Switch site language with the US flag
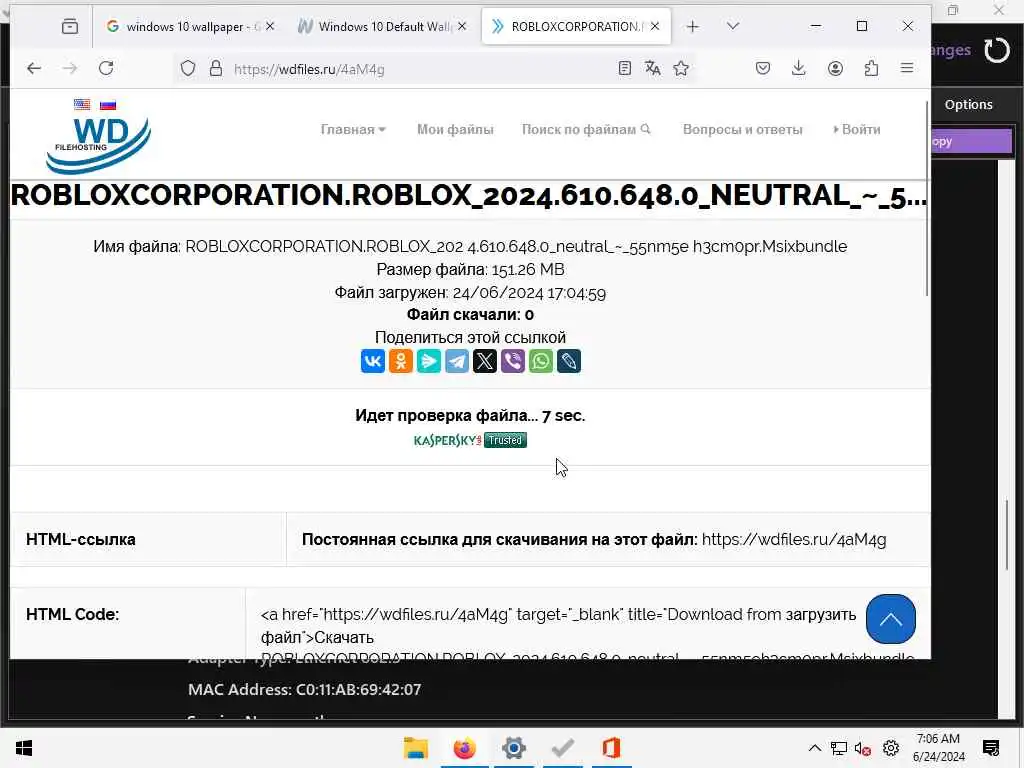 [82, 104]
